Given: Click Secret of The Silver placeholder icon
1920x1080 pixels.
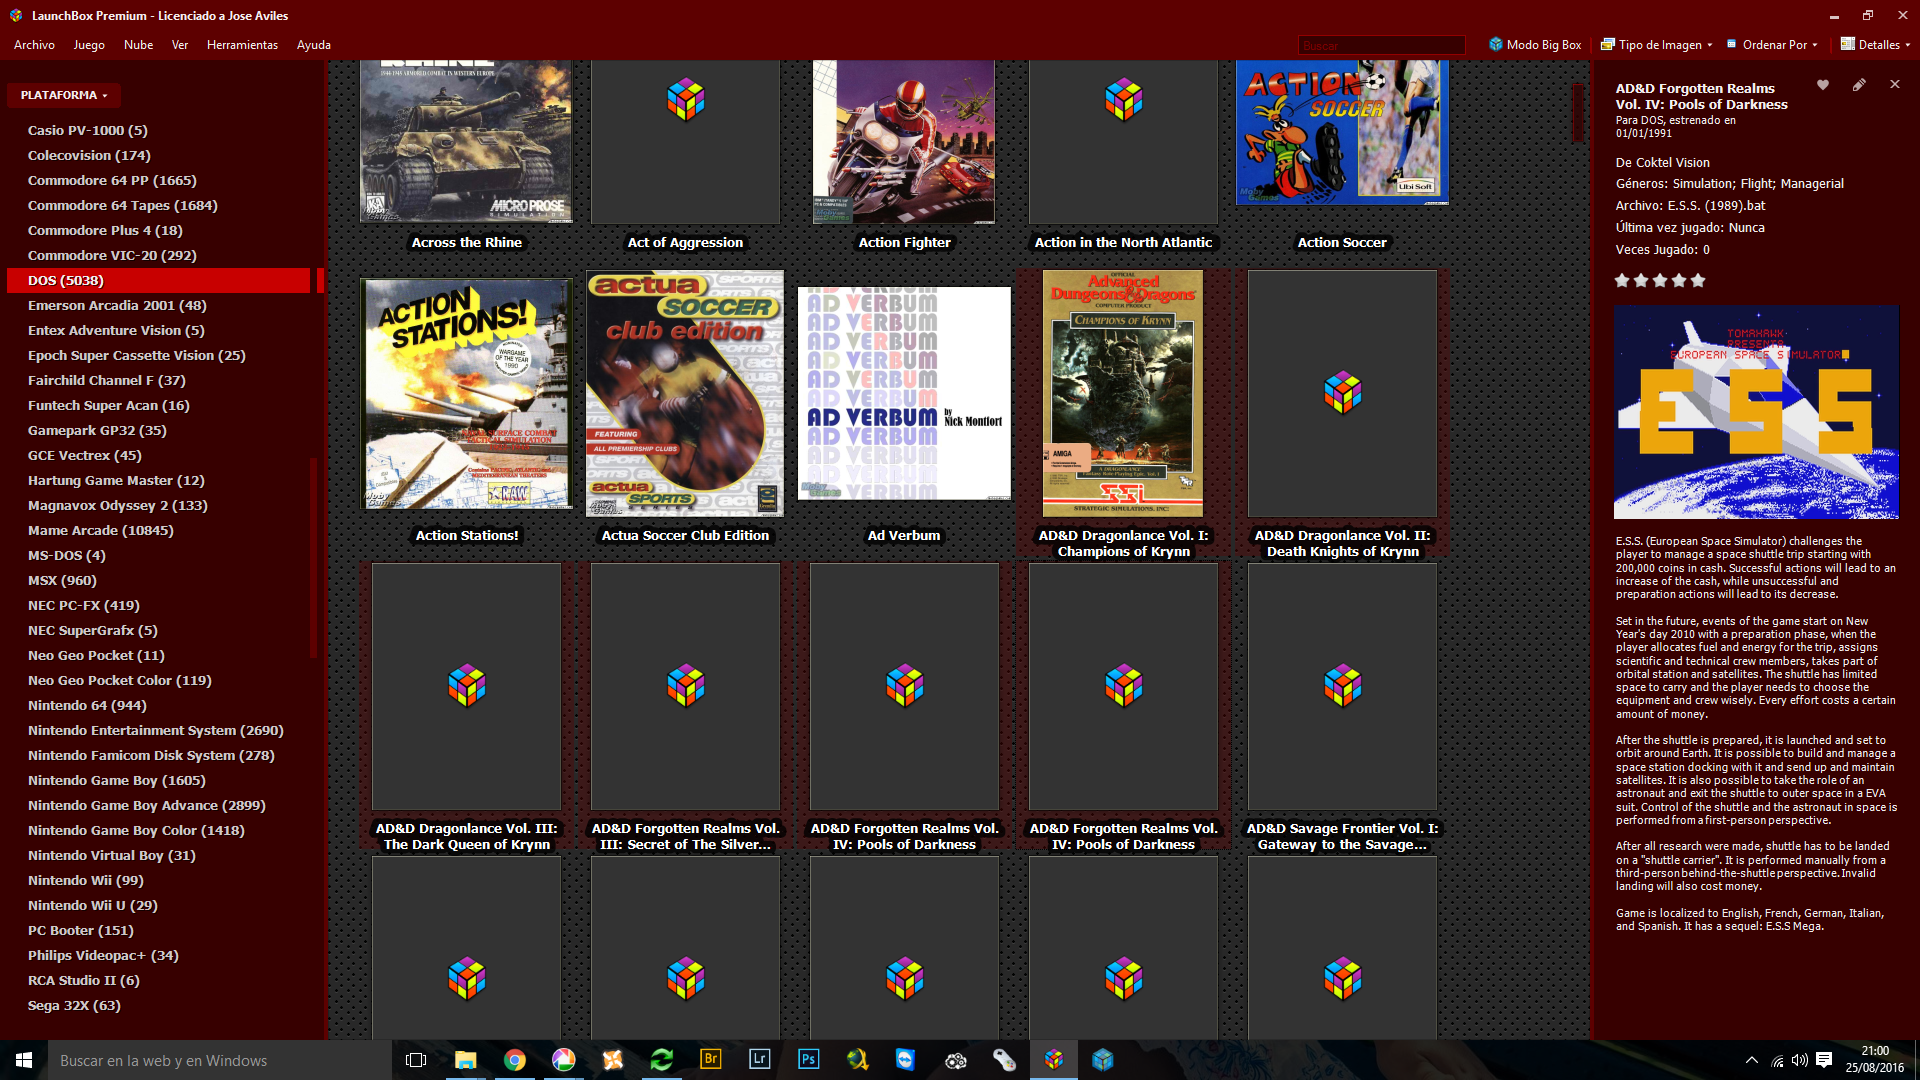Looking at the screenshot, I should click(686, 686).
